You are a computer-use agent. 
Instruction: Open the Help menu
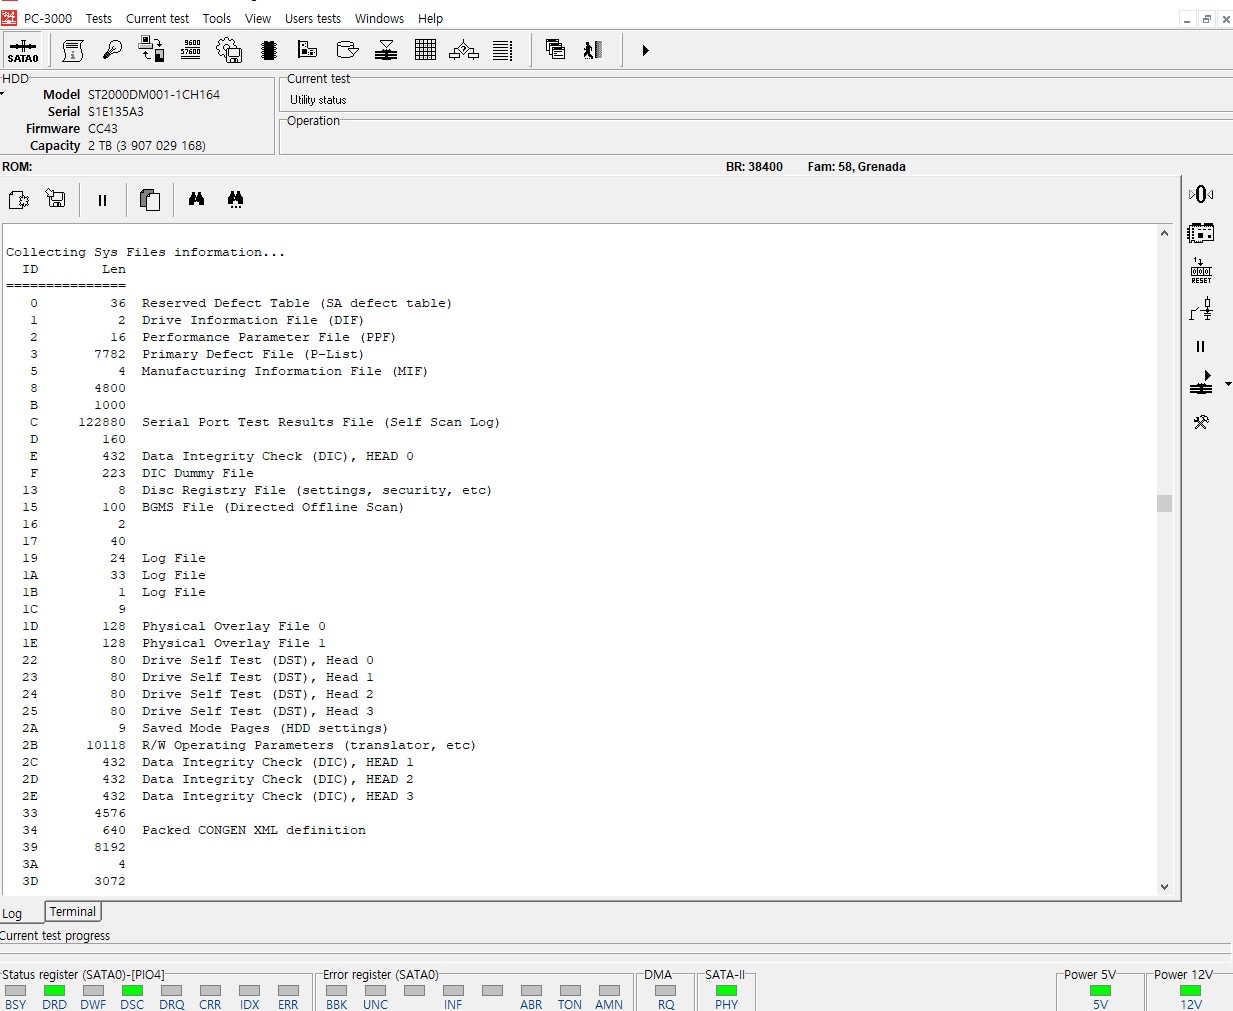pos(431,18)
